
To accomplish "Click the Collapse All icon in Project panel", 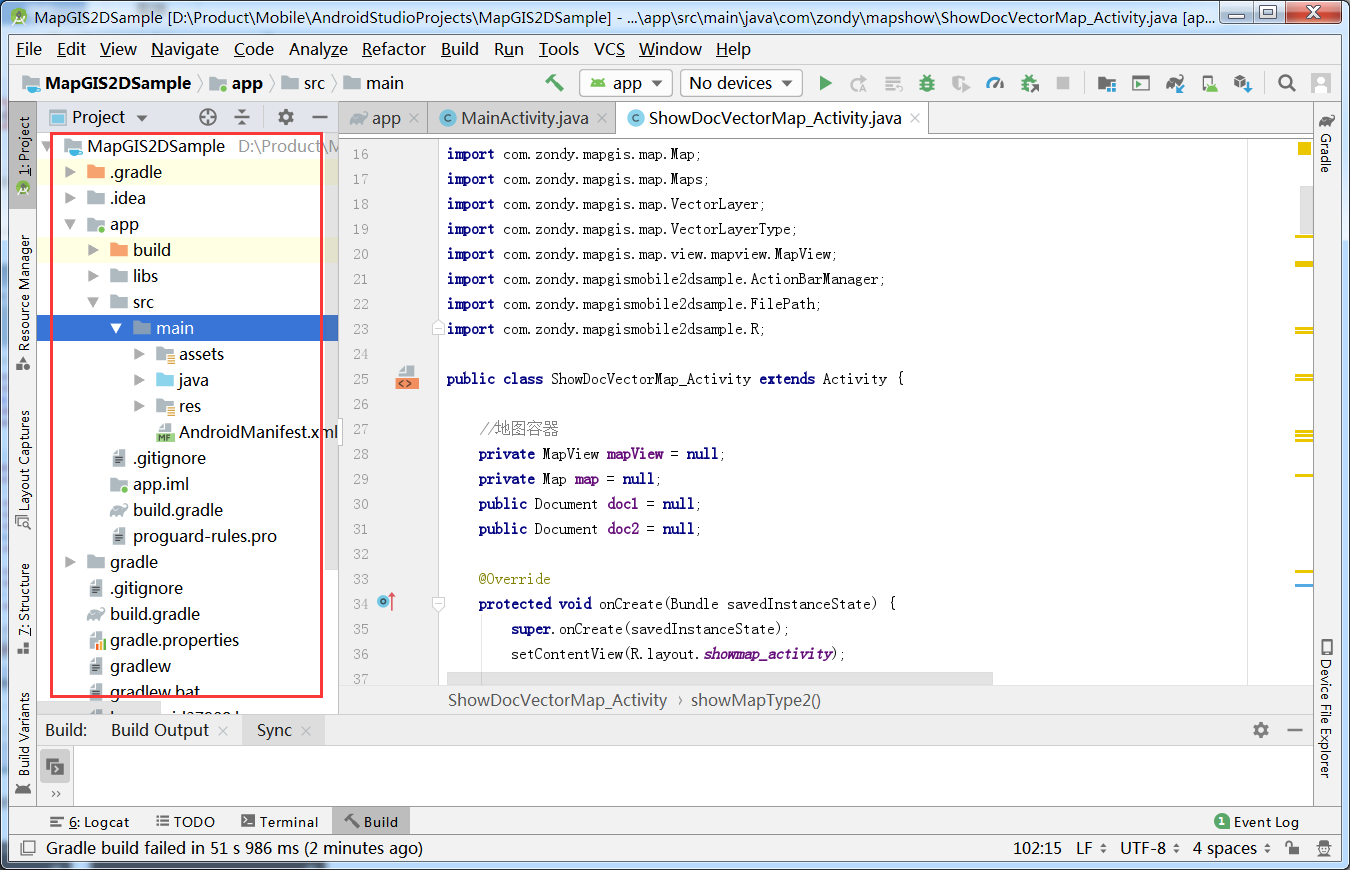I will pos(242,117).
